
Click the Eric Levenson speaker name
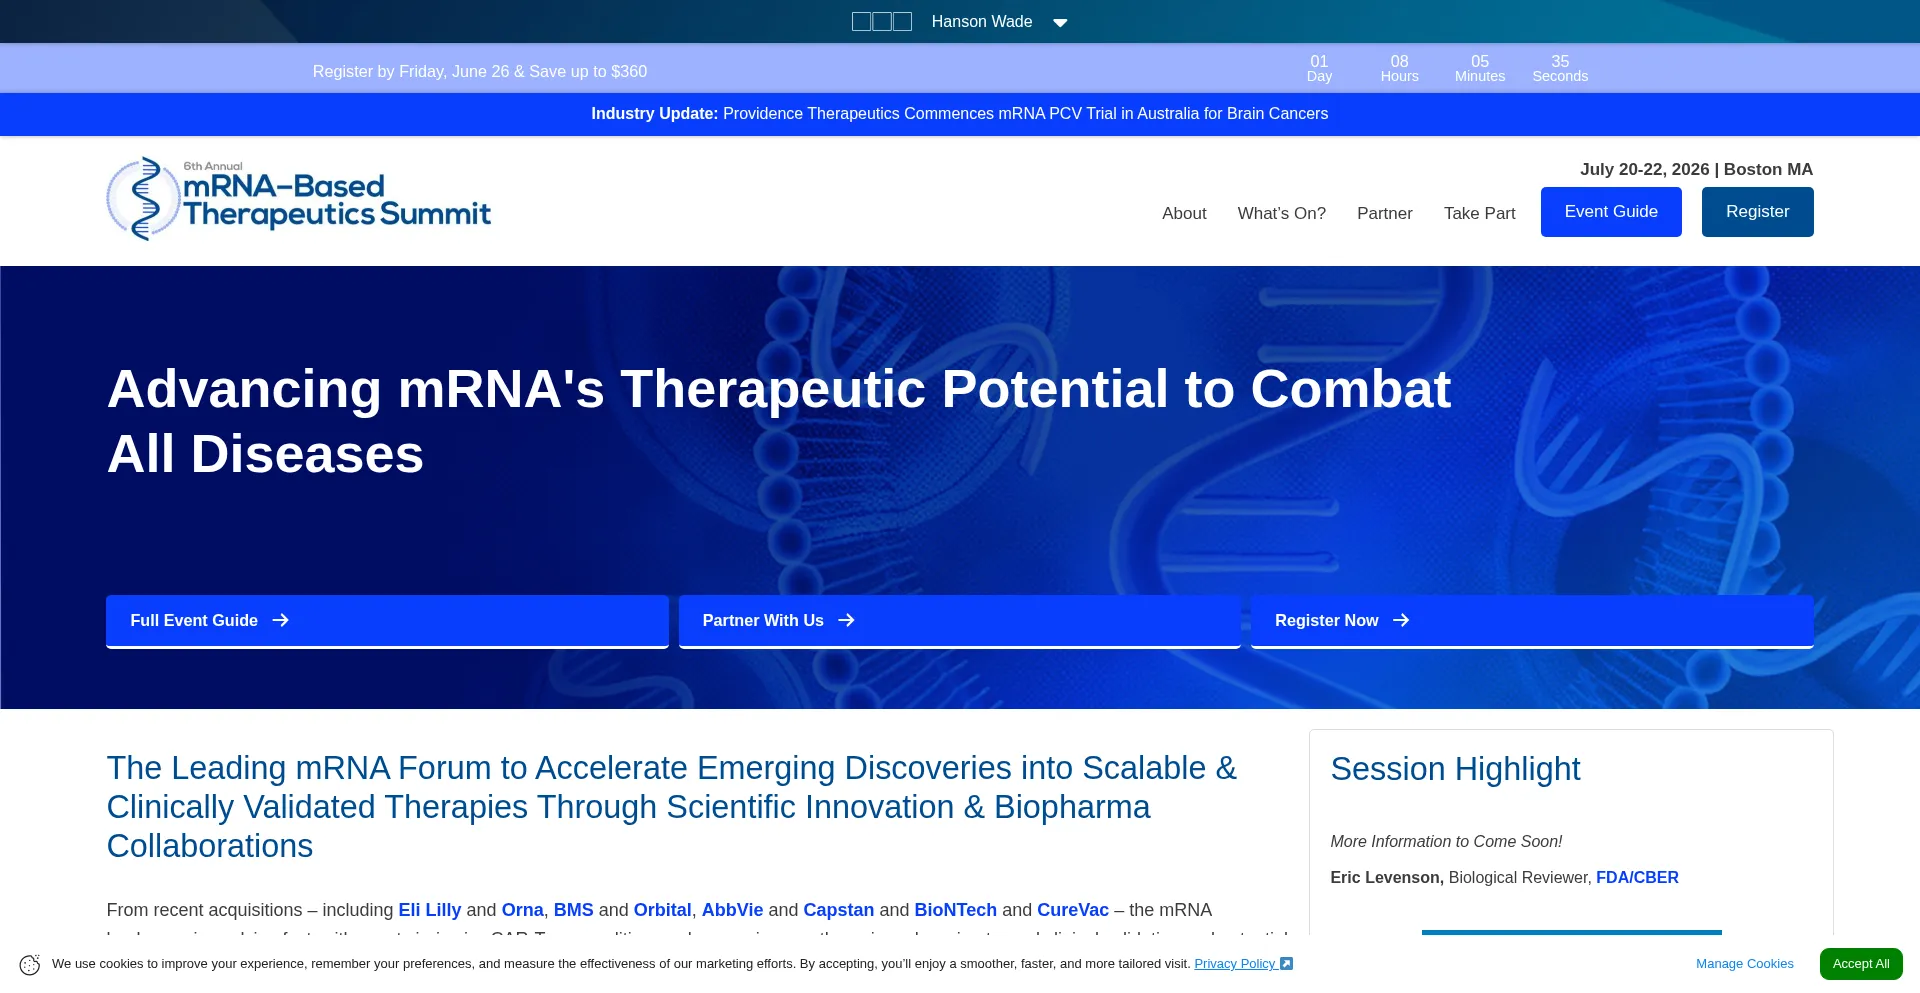(1387, 878)
